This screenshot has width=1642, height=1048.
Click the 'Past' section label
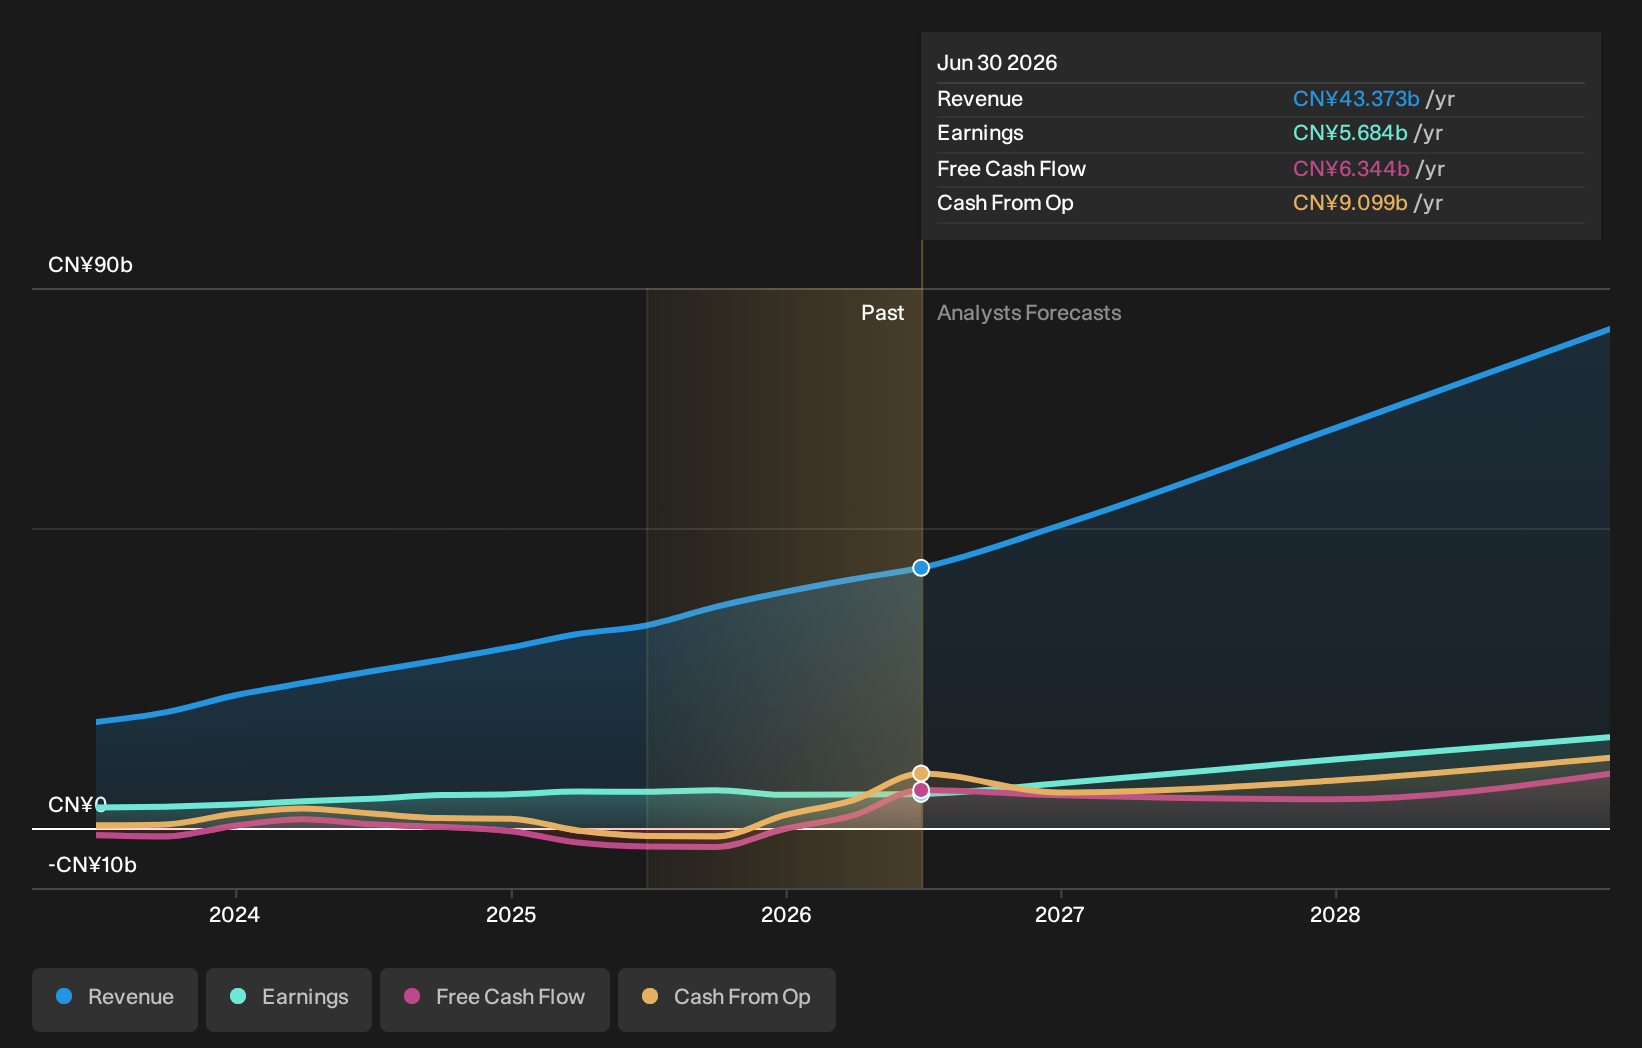(883, 313)
